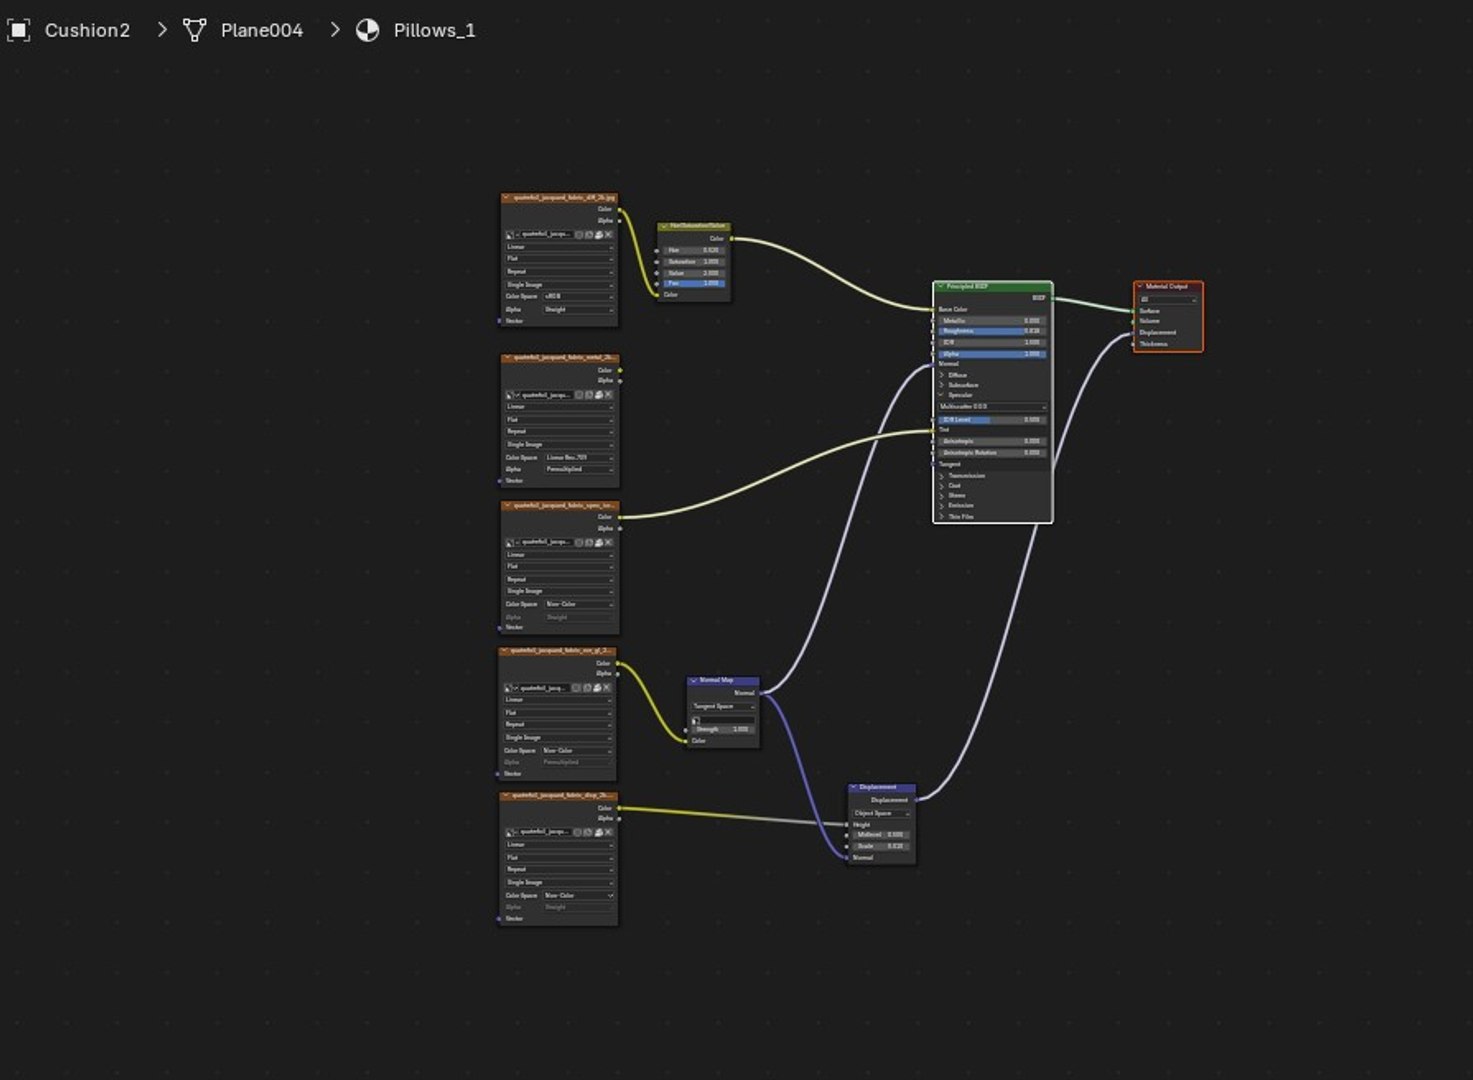Image resolution: width=1473 pixels, height=1080 pixels.
Task: Open Color Space dropdown showing sRGB
Action: coord(578,296)
